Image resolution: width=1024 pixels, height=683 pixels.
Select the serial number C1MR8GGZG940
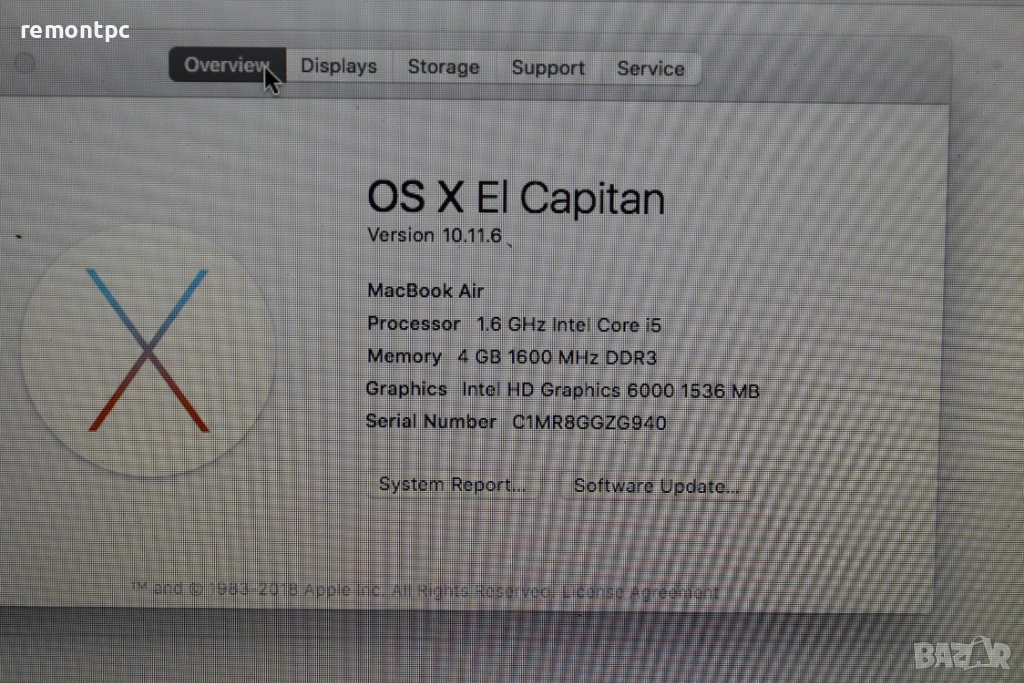click(589, 423)
